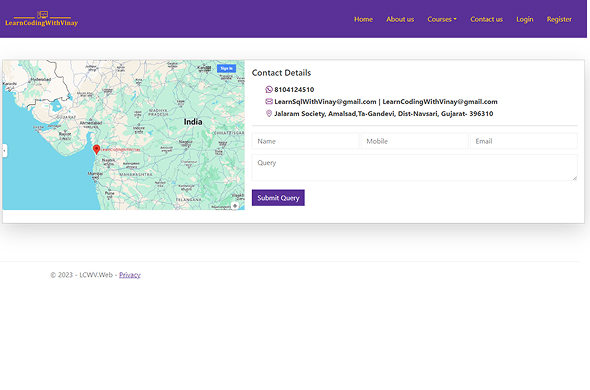Click the address location pin icon
This screenshot has width=590, height=390.
269,113
